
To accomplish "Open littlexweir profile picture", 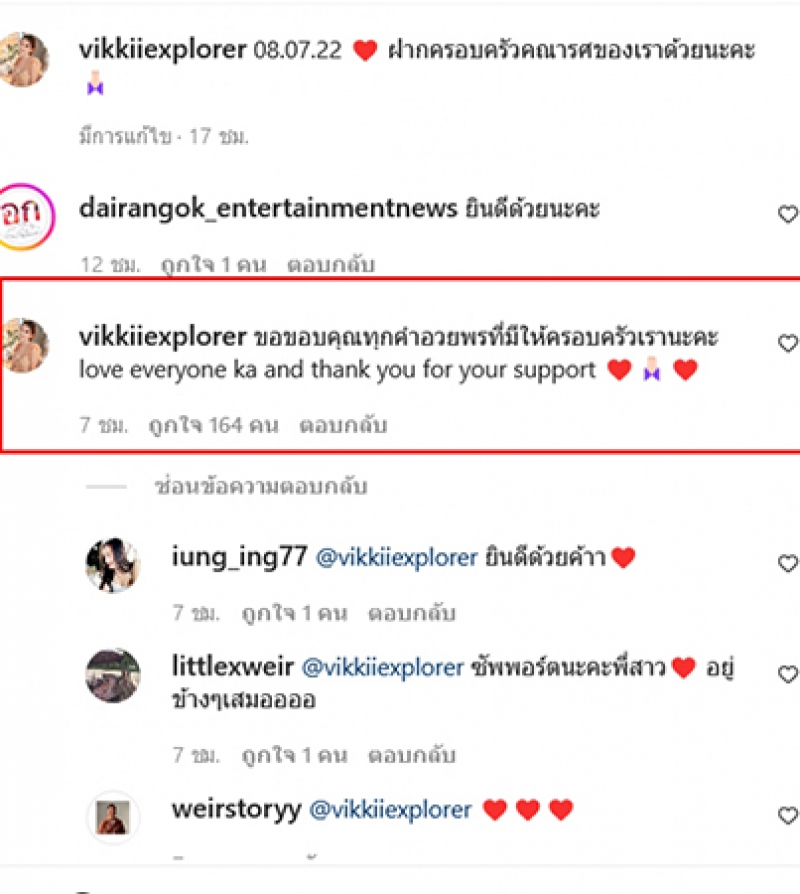I will click(x=113, y=675).
